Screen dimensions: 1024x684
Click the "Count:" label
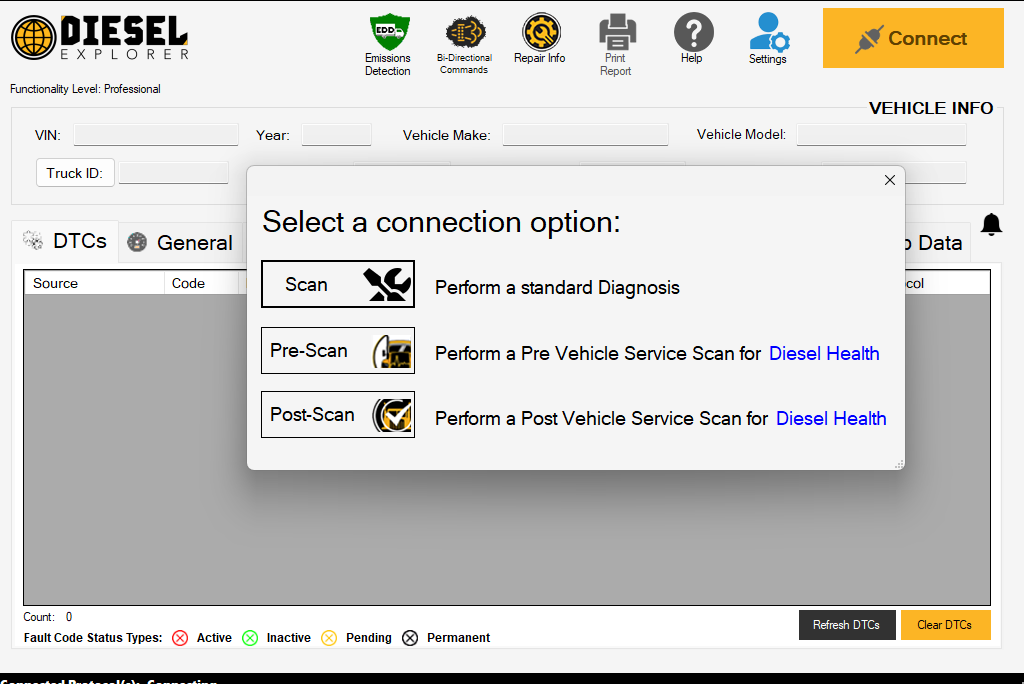click(39, 617)
